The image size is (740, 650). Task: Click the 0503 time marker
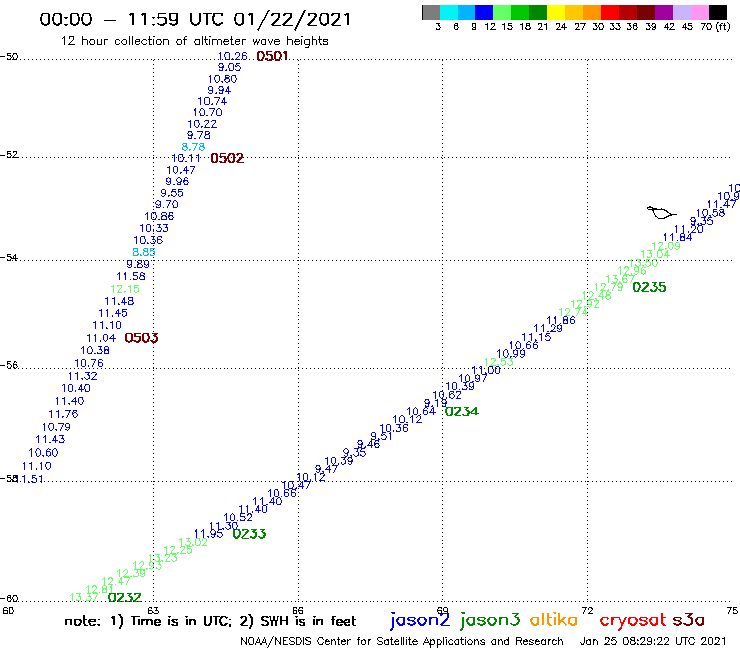tap(141, 338)
